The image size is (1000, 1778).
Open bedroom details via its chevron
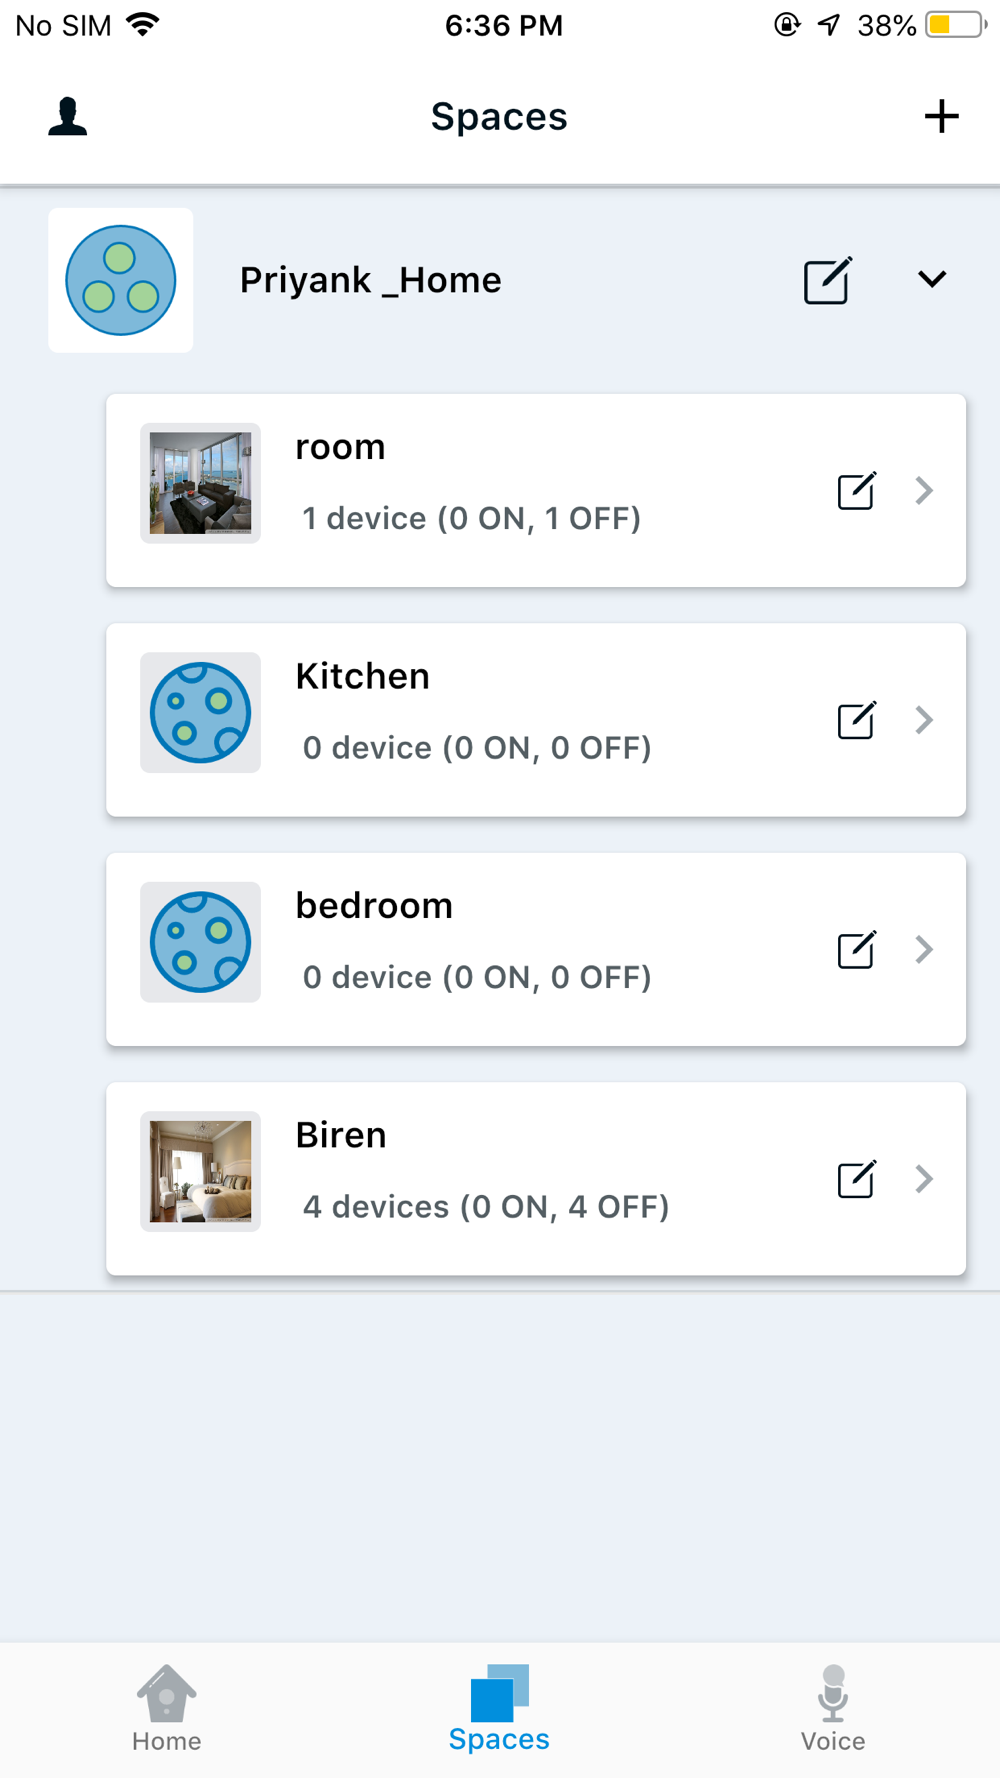924,949
